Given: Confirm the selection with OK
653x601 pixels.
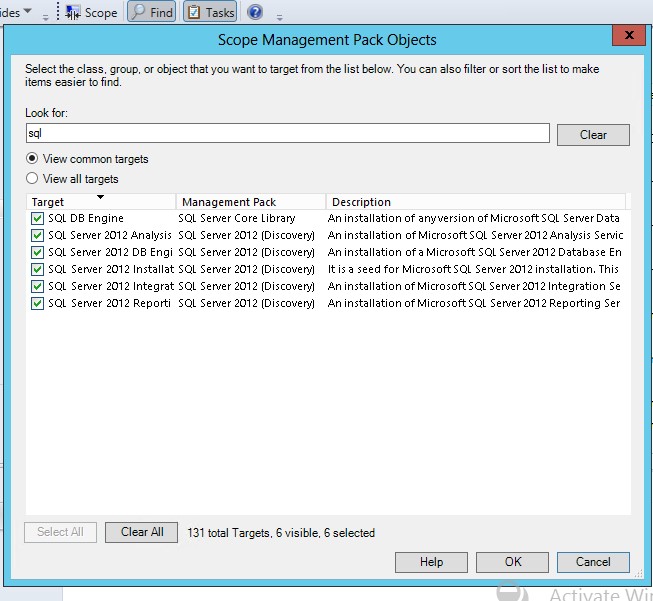Looking at the screenshot, I should (512, 562).
